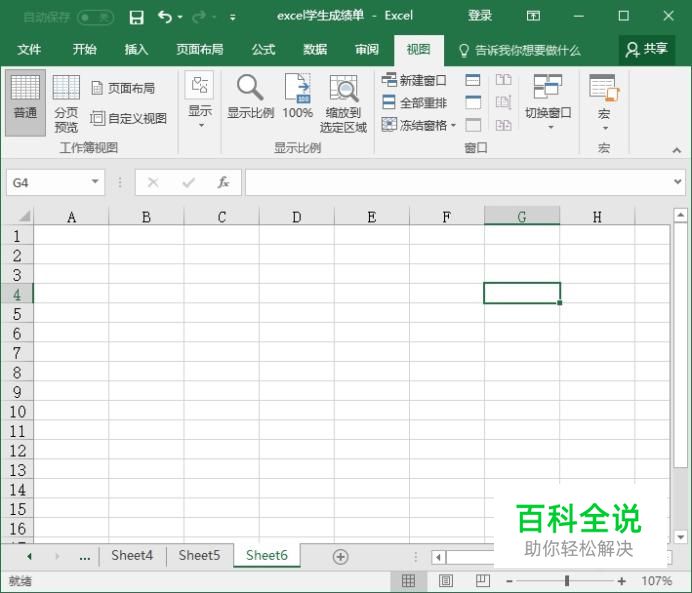Image resolution: width=692 pixels, height=593 pixels.
Task: Click the Cancel X icon in formula bar
Action: 153,182
